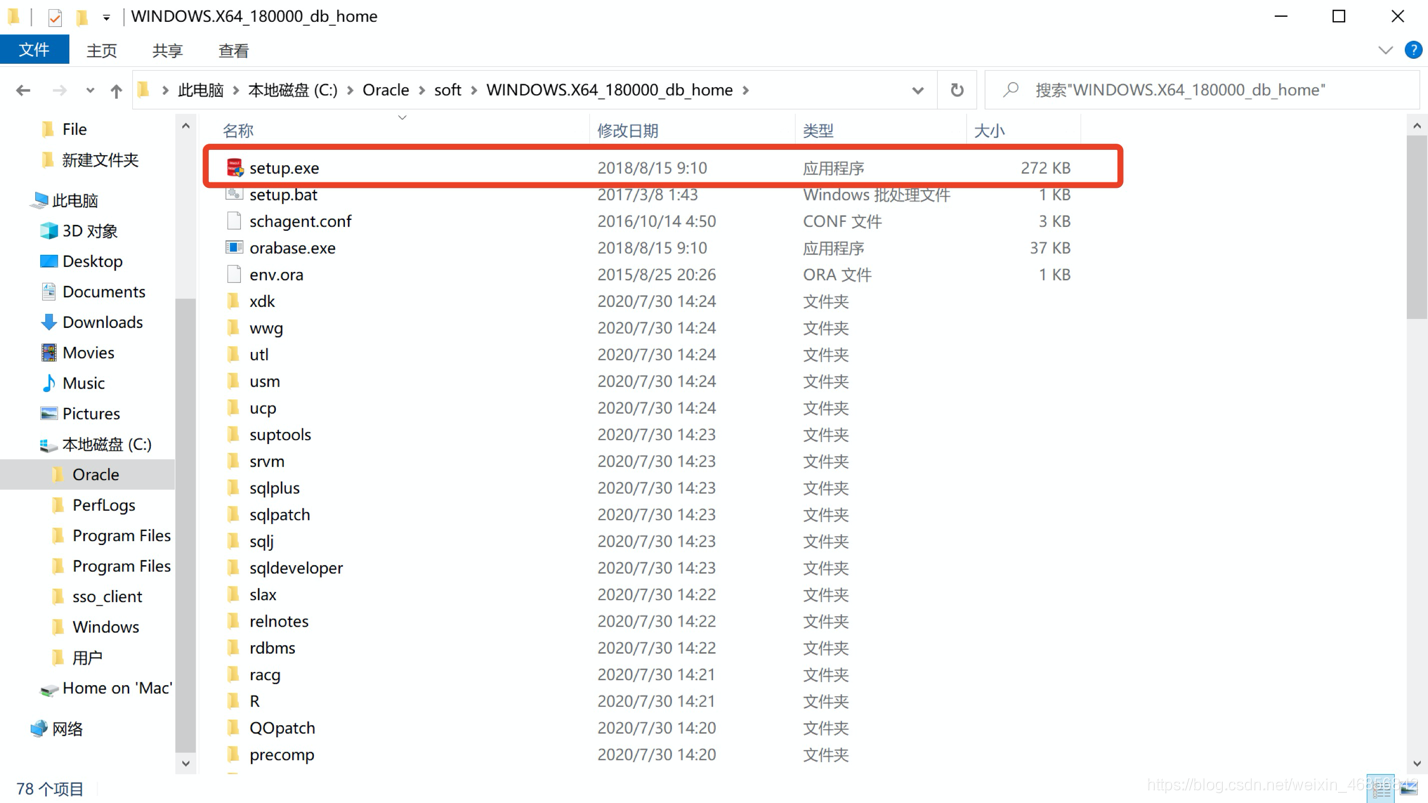
Task: Select the Oracle folder in the sidebar
Action: (x=96, y=475)
